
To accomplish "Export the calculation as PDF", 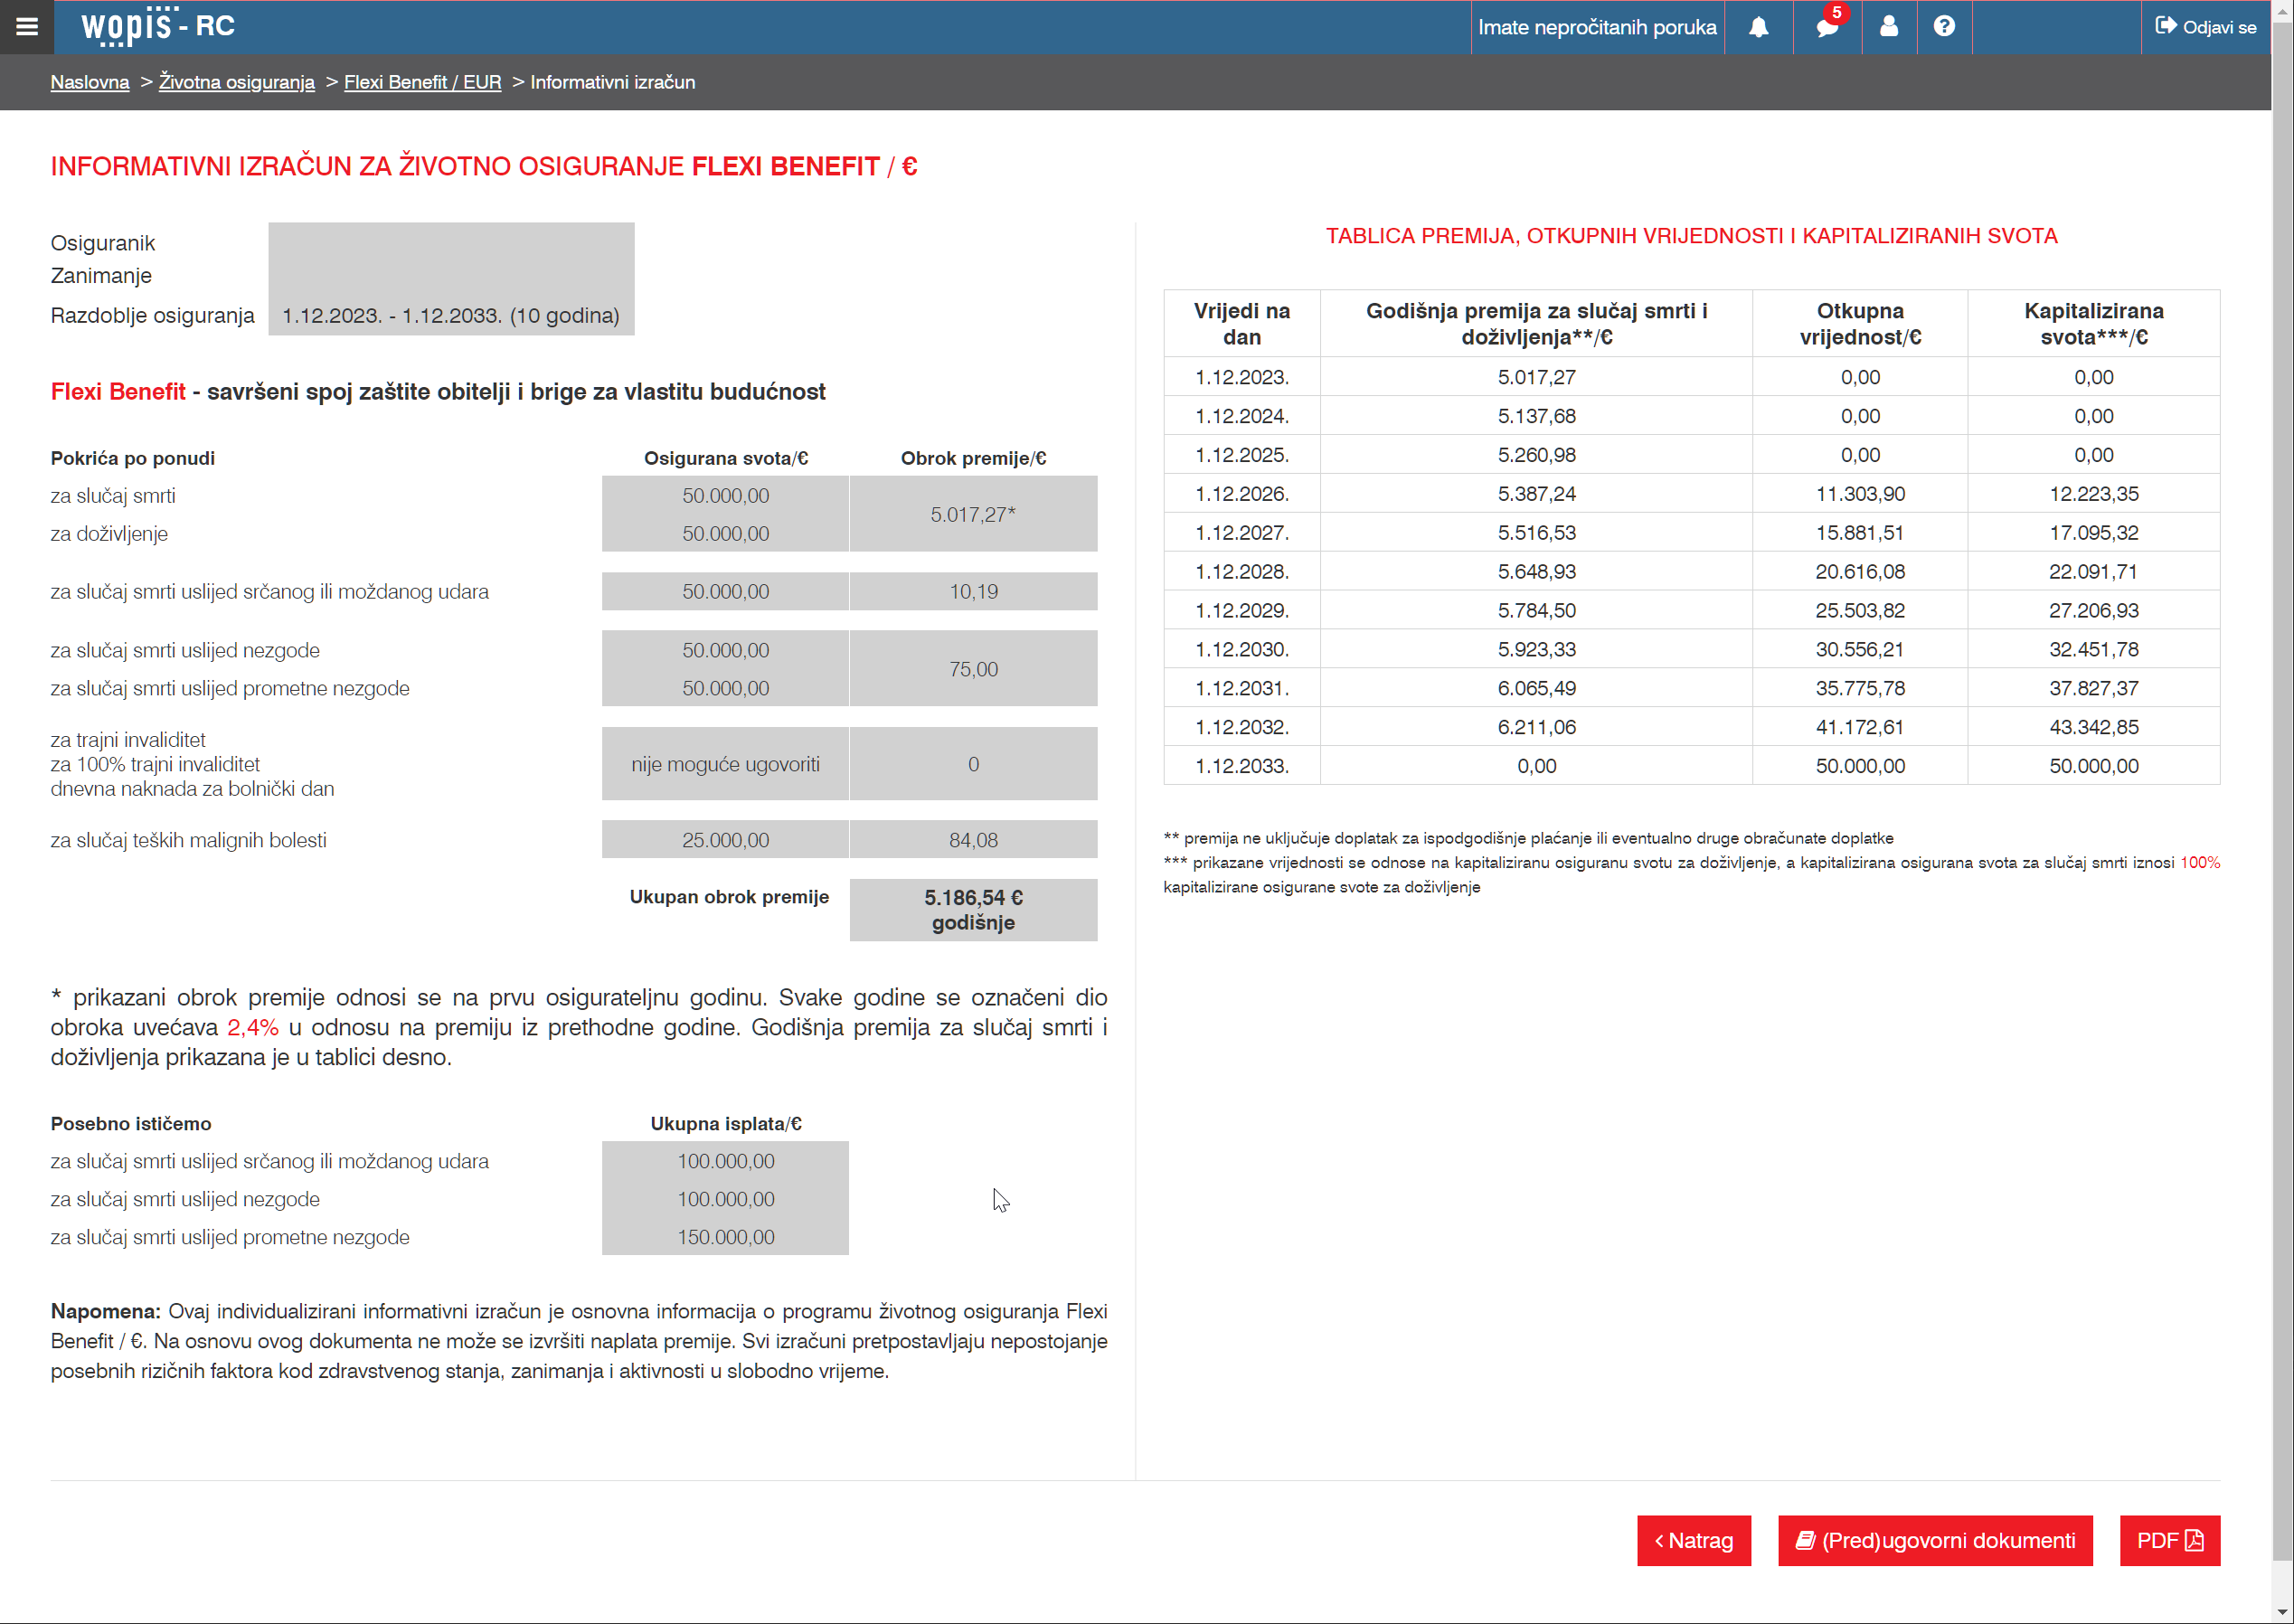I will [2169, 1540].
